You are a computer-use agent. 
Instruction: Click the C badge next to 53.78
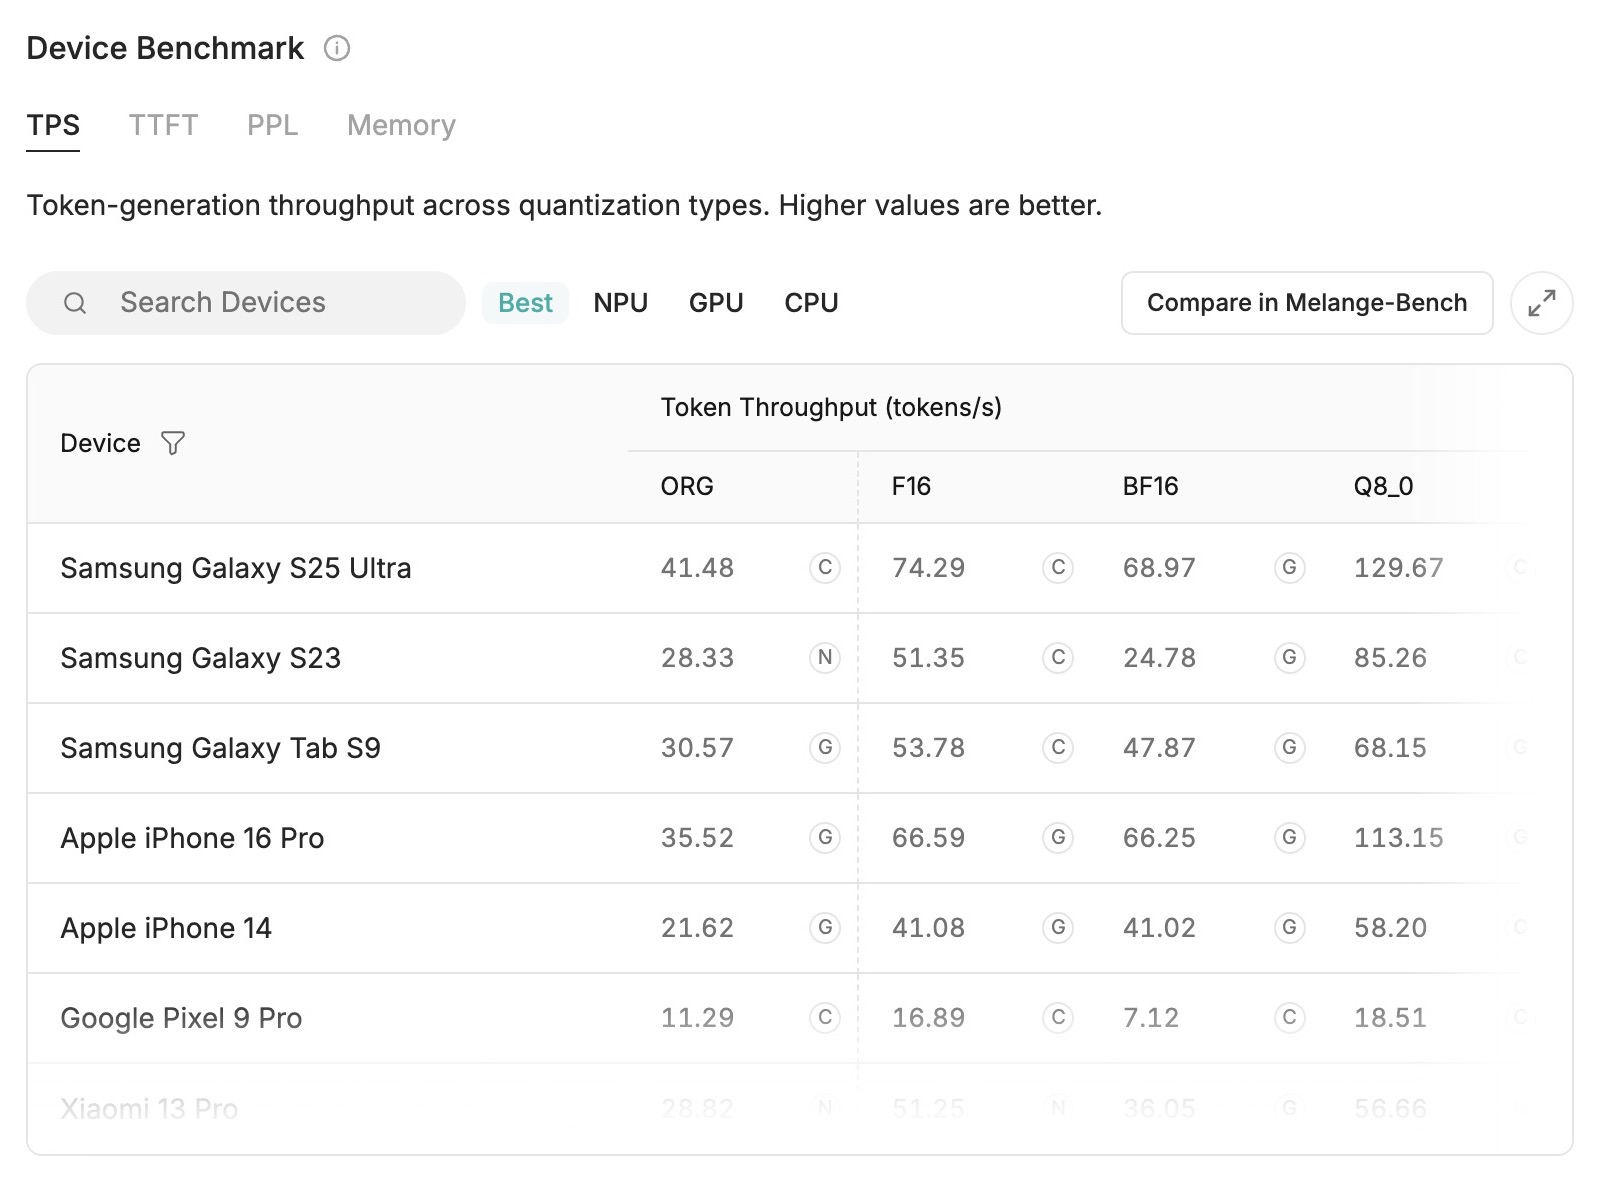click(x=1058, y=748)
